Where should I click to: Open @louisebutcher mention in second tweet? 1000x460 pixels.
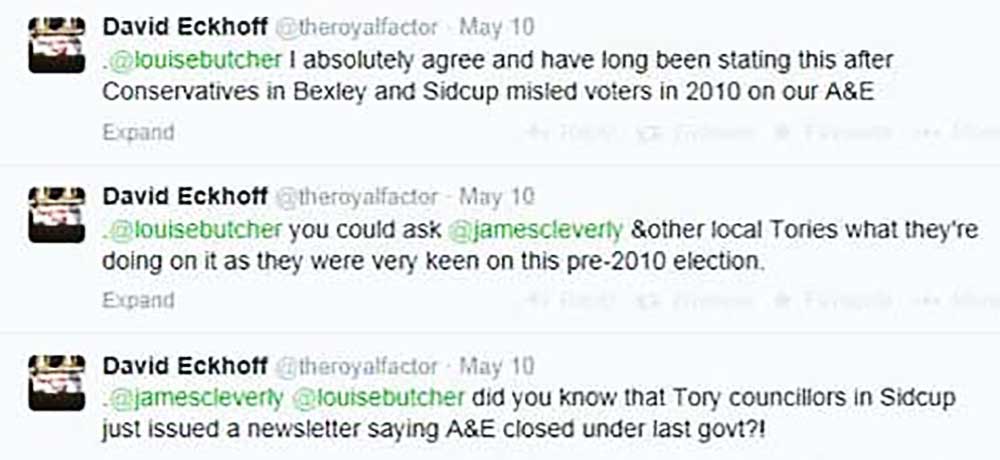(196, 229)
